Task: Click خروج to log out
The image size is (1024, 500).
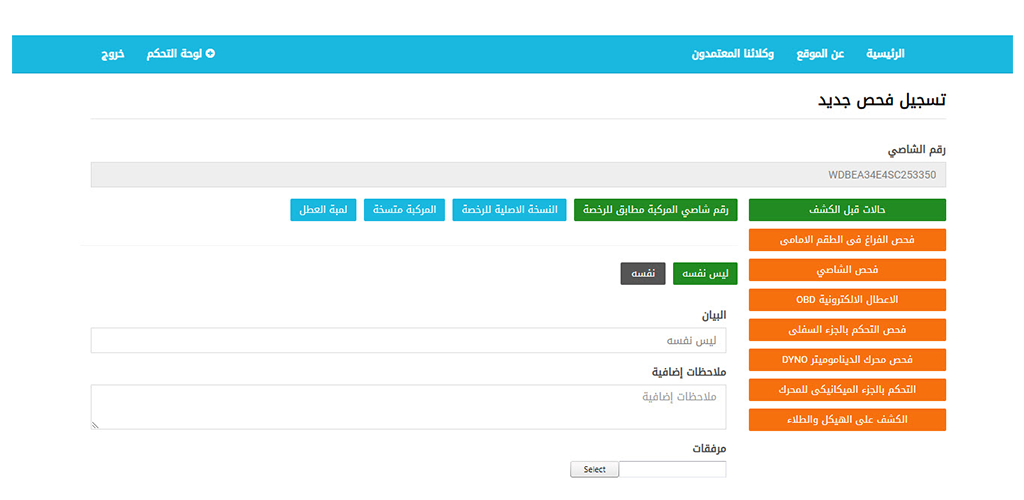Action: (112, 54)
